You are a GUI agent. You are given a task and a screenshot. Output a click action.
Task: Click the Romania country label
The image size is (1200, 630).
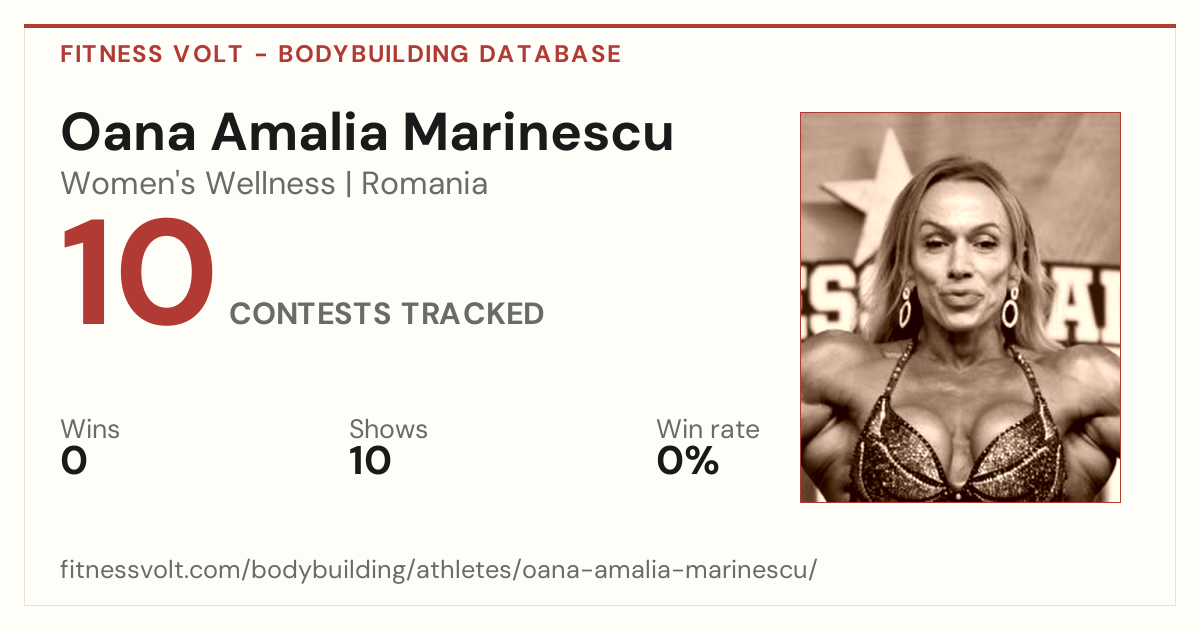click(424, 184)
